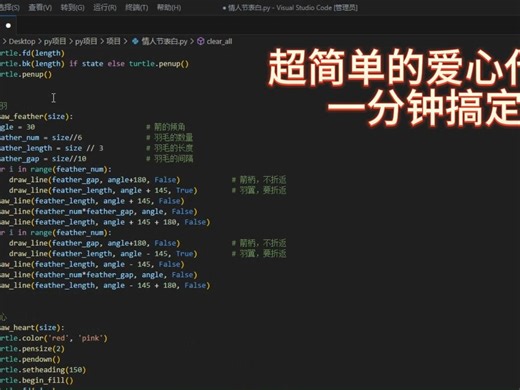The image size is (520, 390).
Task: Open the 帮助(H) menu
Action: [x=169, y=7]
